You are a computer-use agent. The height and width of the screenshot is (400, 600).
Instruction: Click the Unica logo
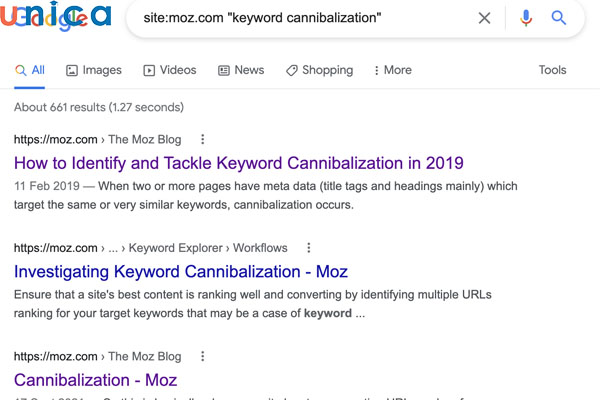point(55,18)
